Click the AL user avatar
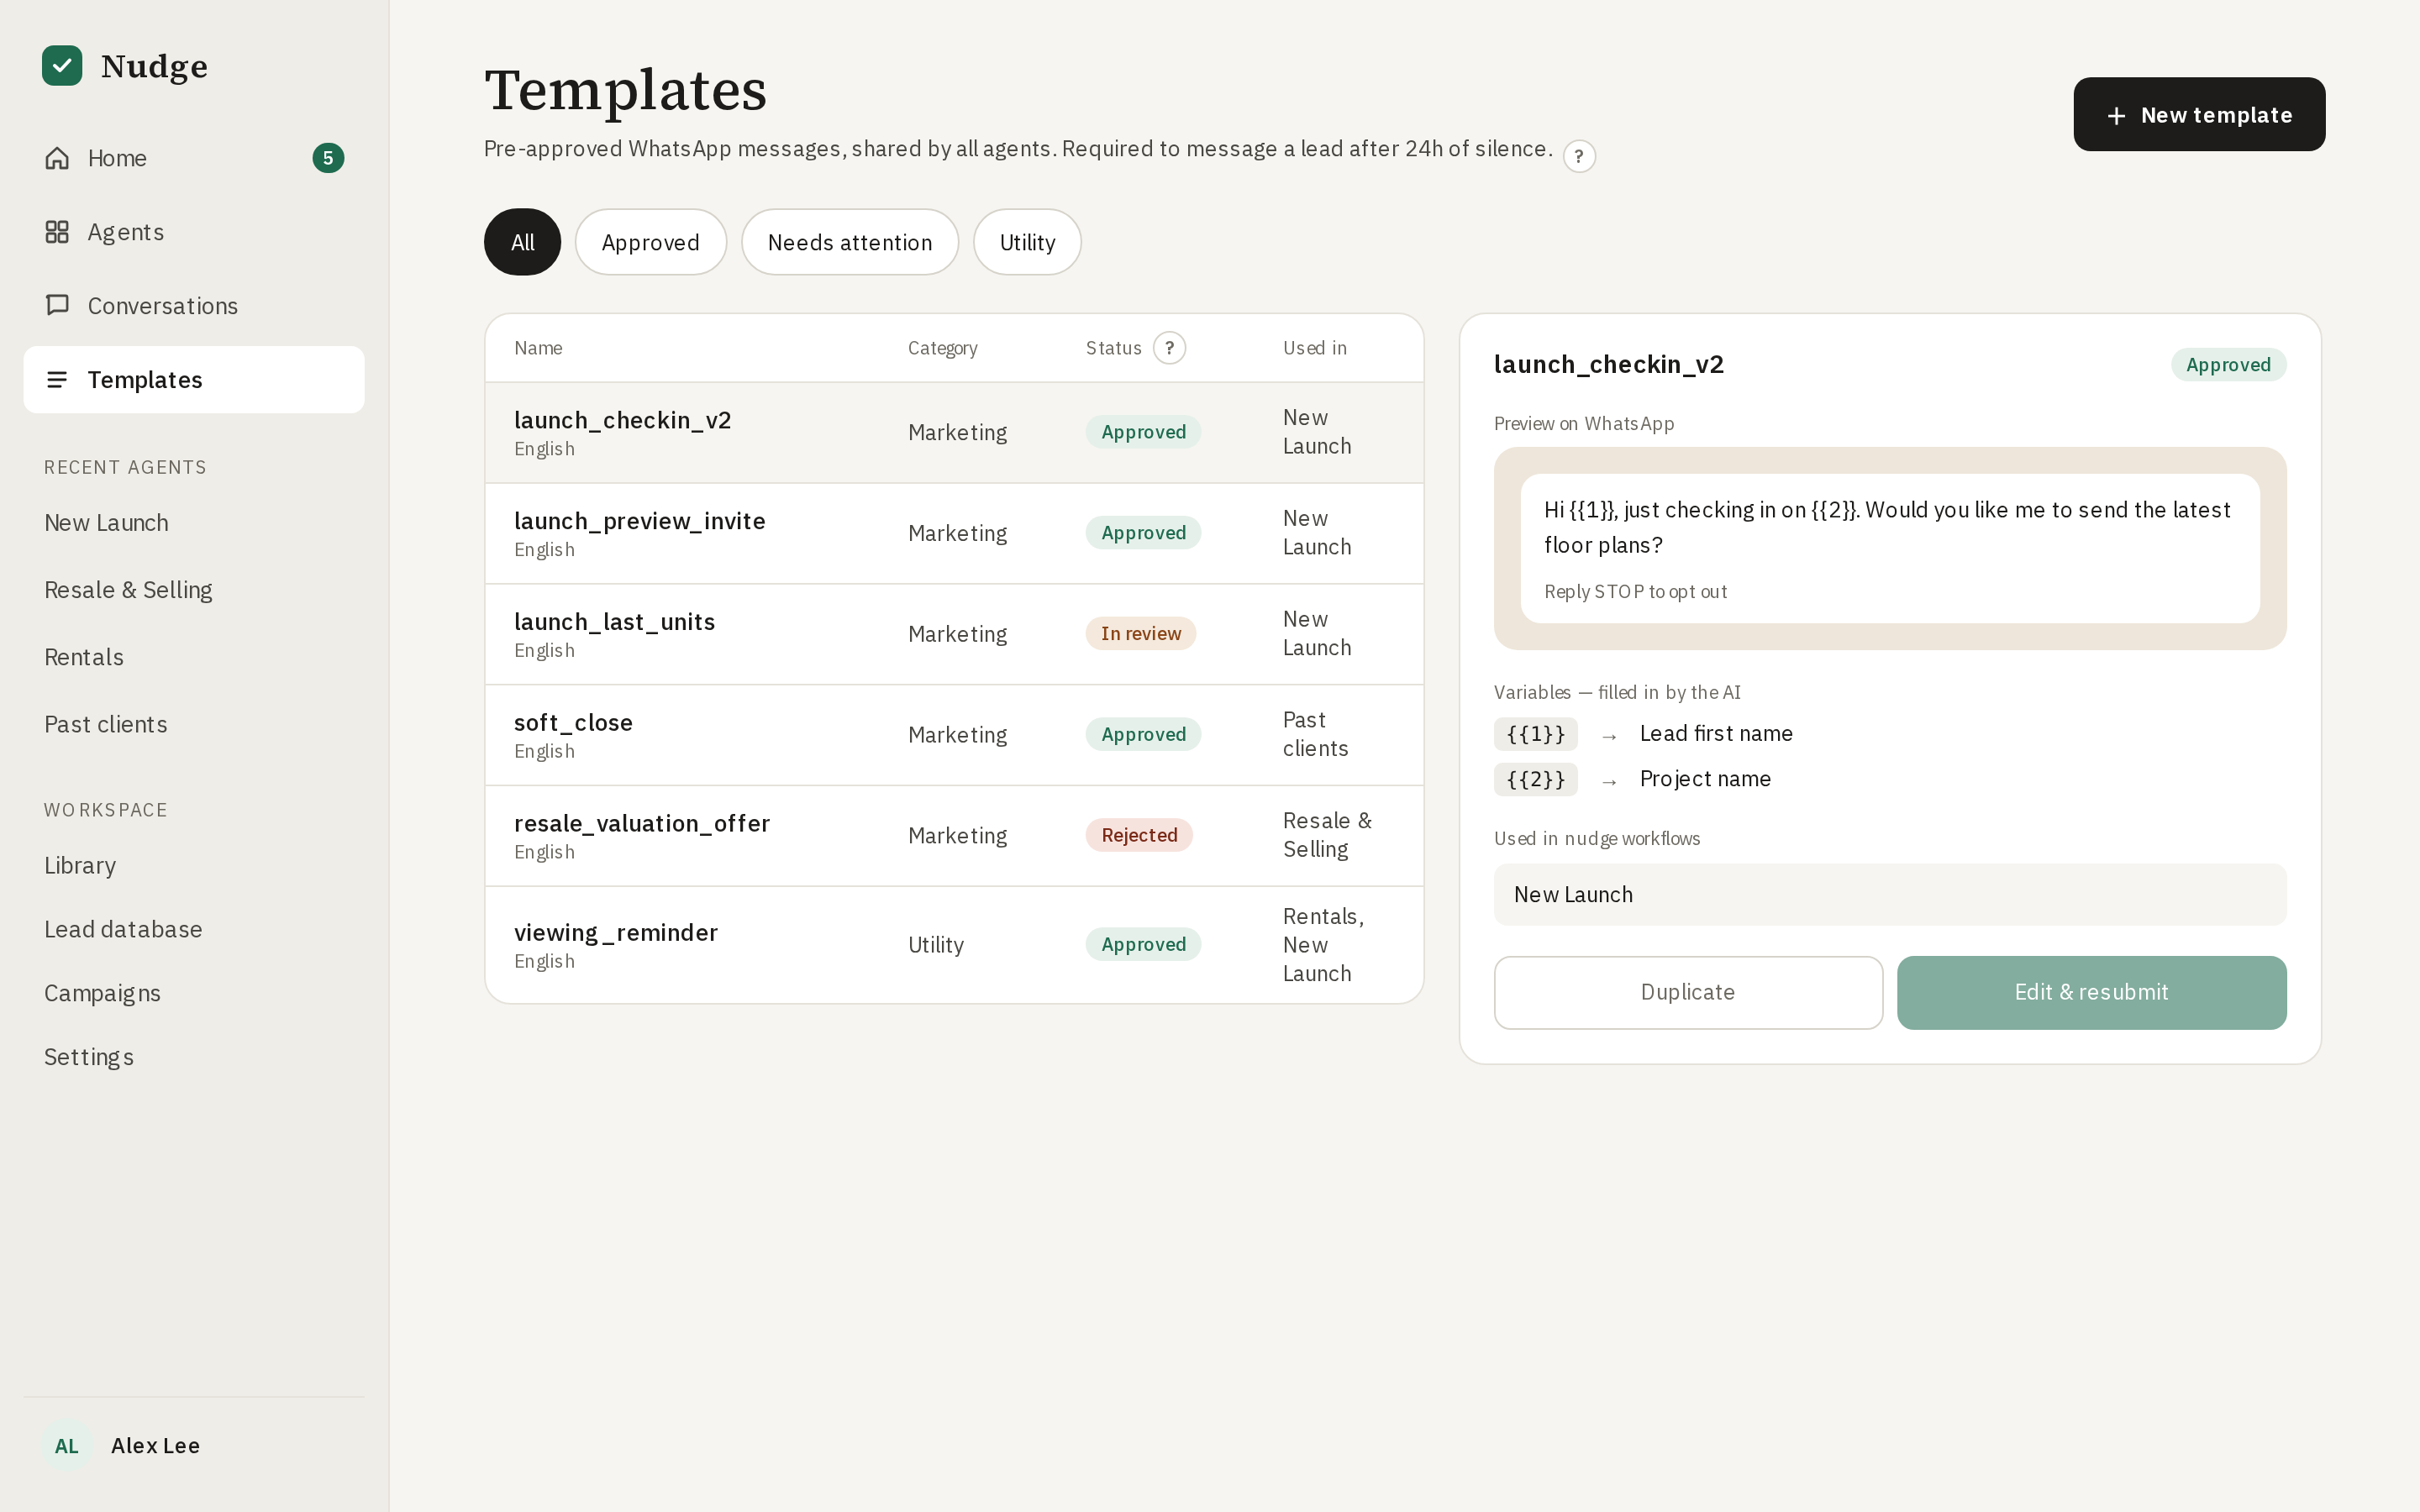 (x=67, y=1446)
